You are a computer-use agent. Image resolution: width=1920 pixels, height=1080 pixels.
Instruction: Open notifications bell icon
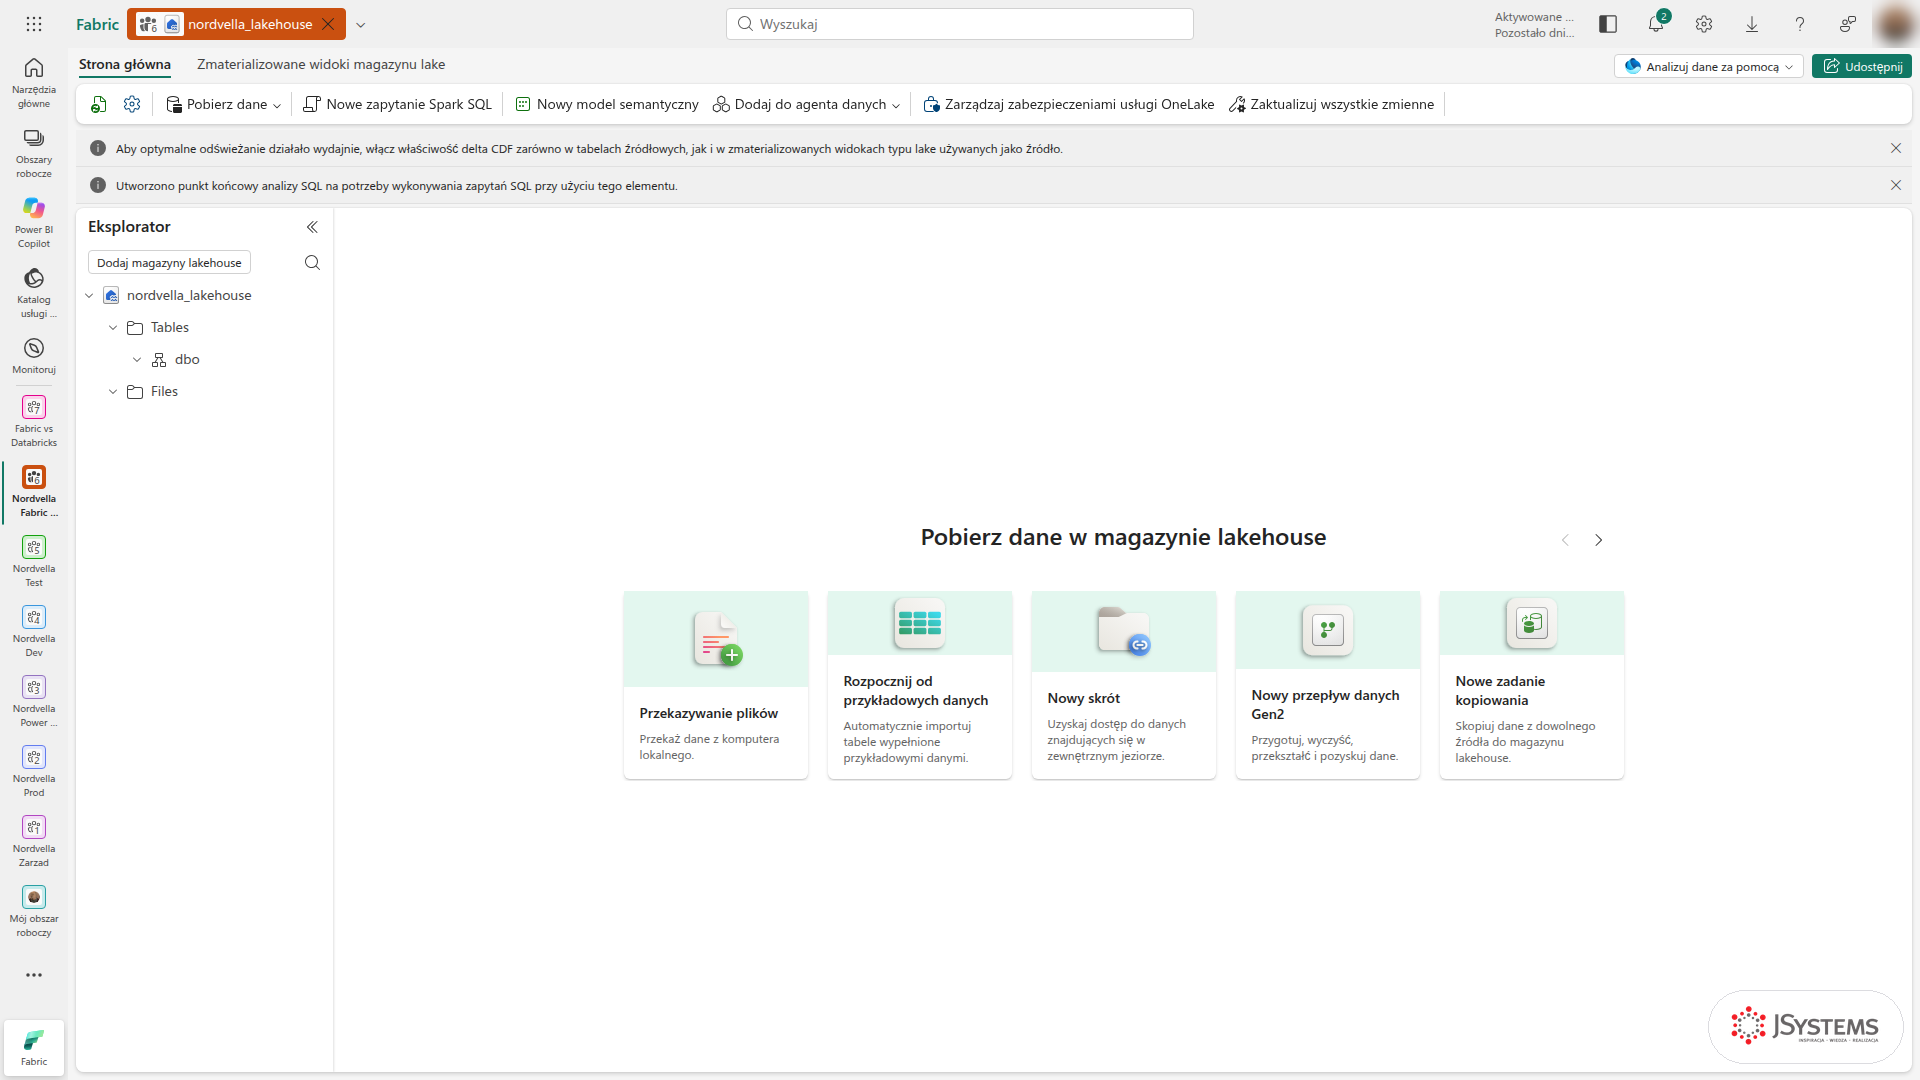coord(1657,24)
